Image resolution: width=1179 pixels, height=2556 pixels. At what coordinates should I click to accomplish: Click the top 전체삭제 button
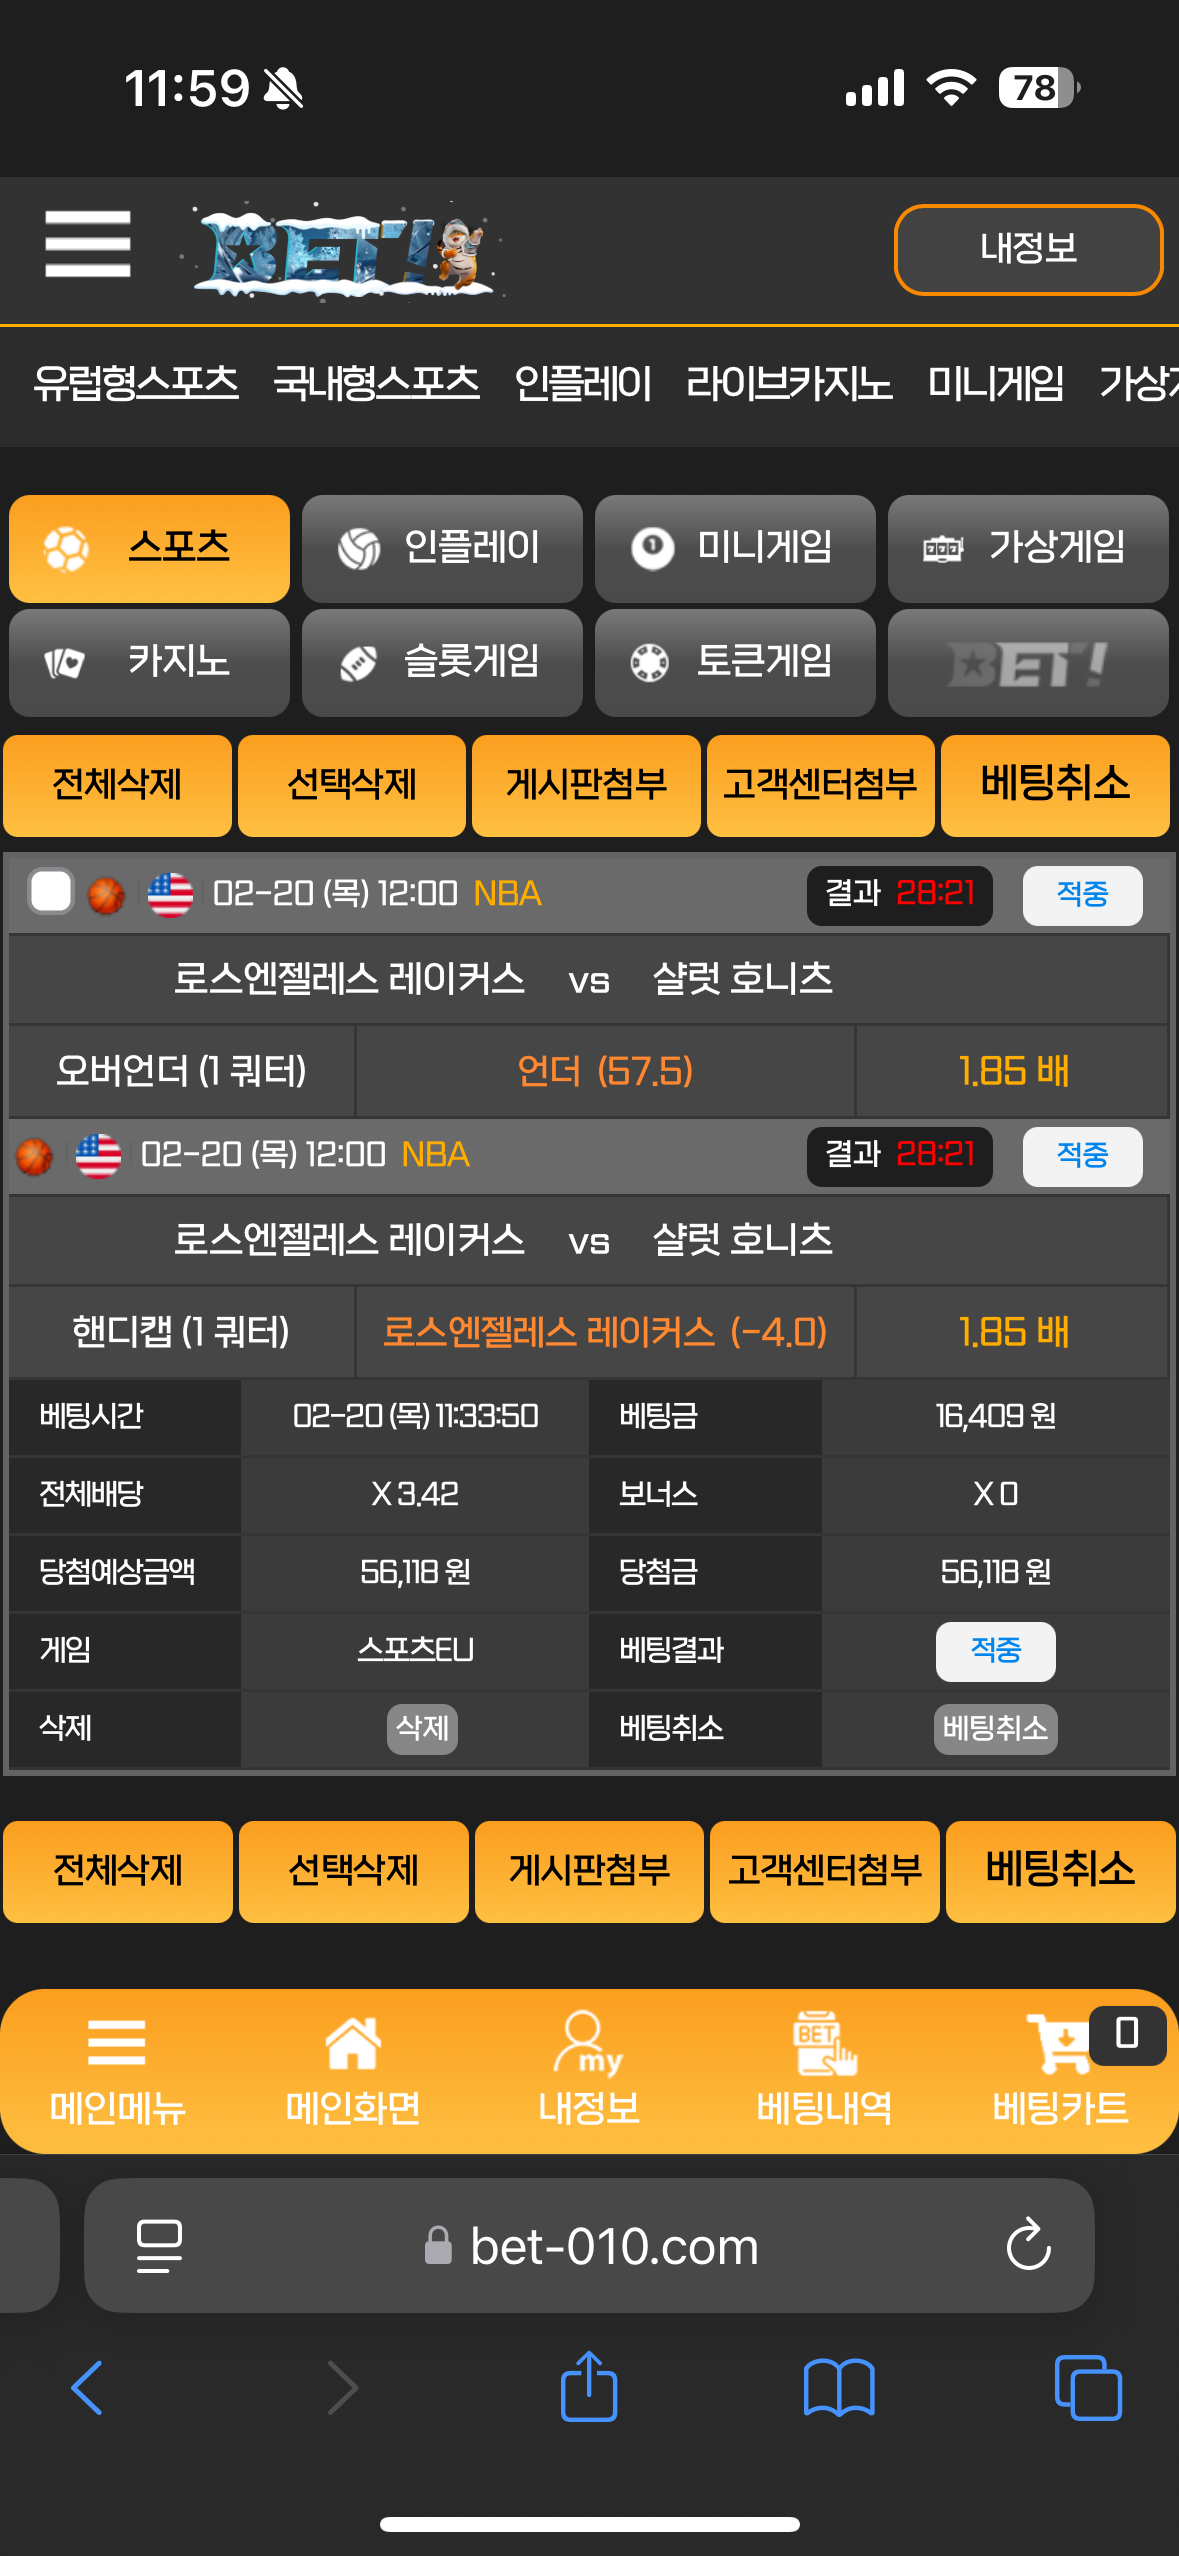click(117, 785)
